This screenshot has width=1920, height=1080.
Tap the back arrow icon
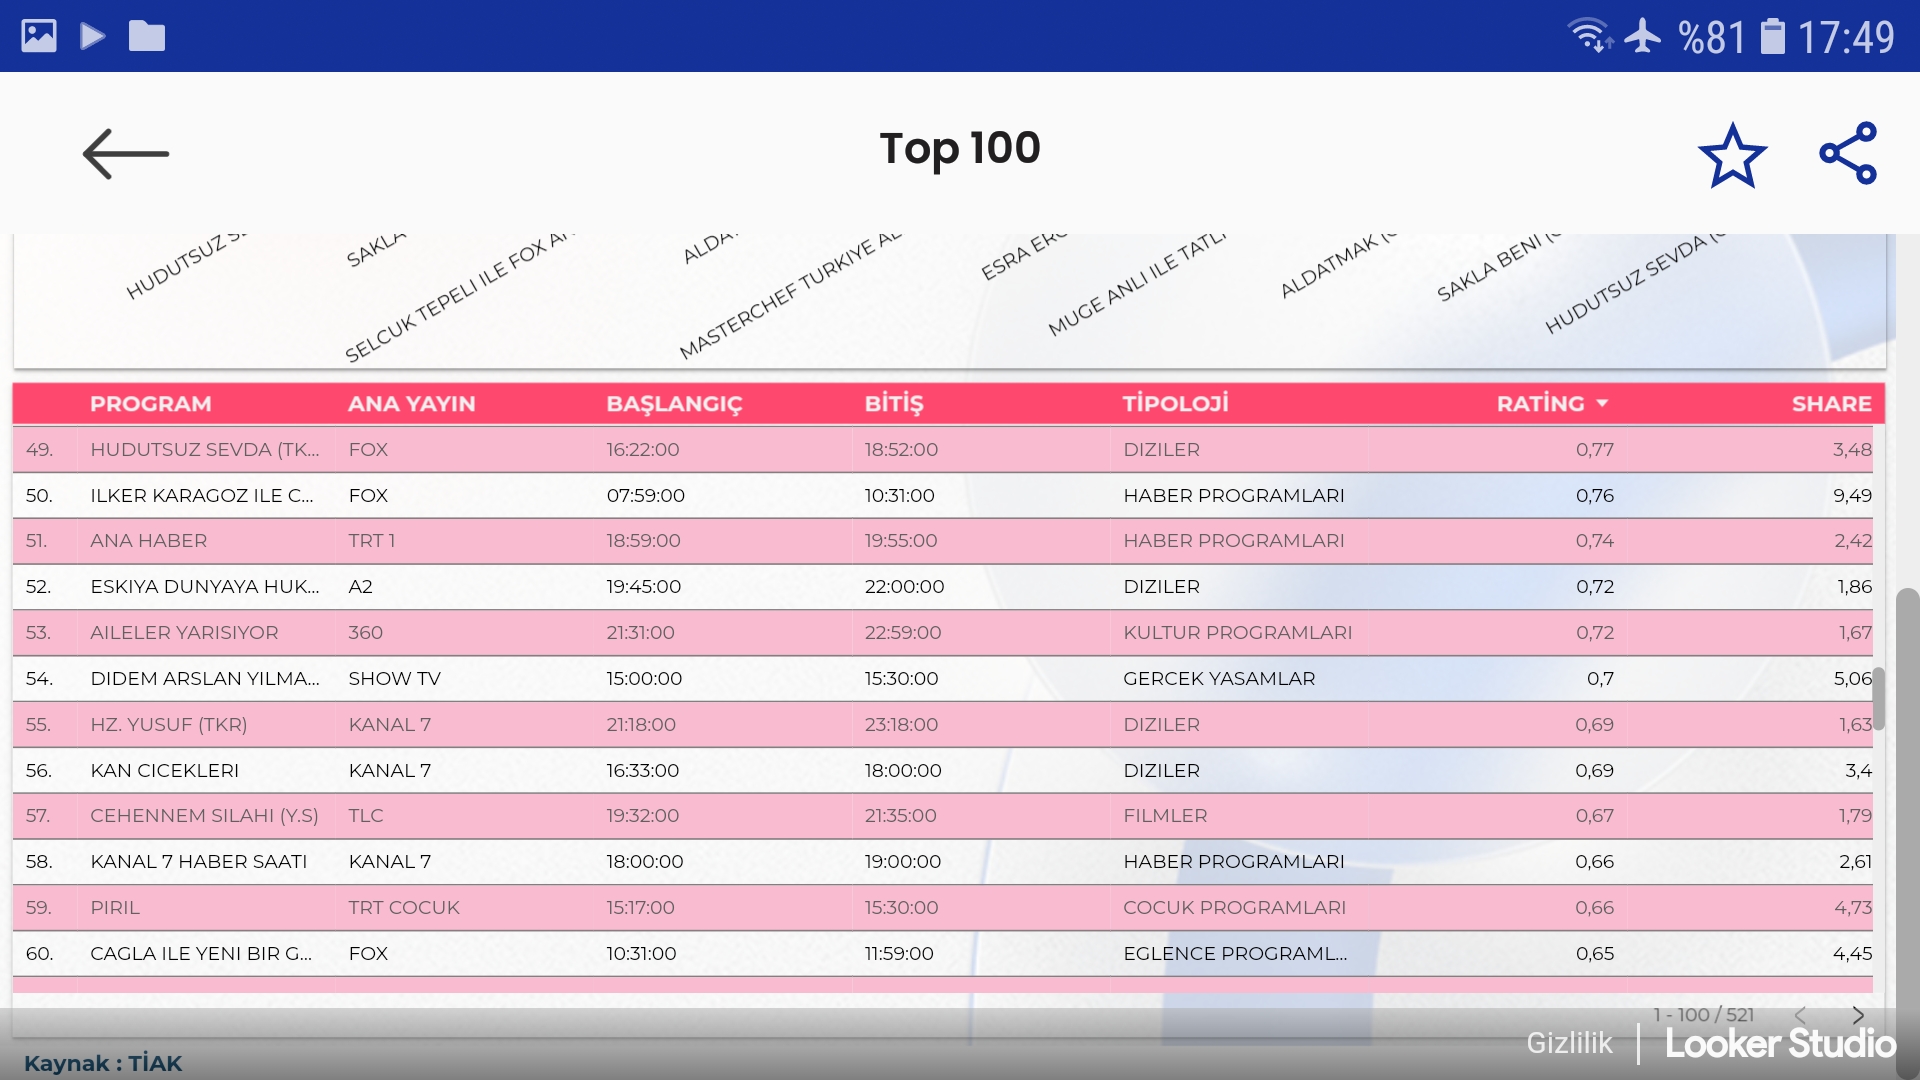point(126,154)
